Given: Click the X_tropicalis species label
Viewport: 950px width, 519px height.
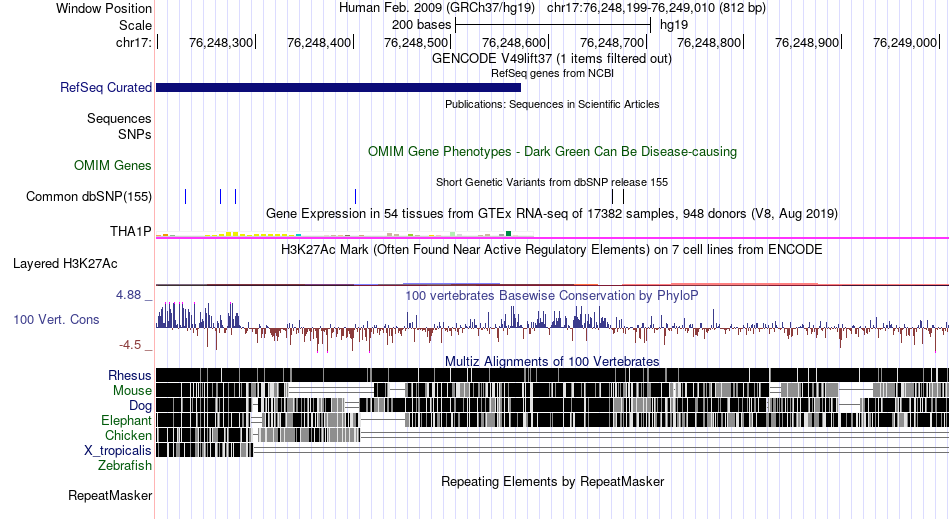Looking at the screenshot, I should tap(118, 451).
